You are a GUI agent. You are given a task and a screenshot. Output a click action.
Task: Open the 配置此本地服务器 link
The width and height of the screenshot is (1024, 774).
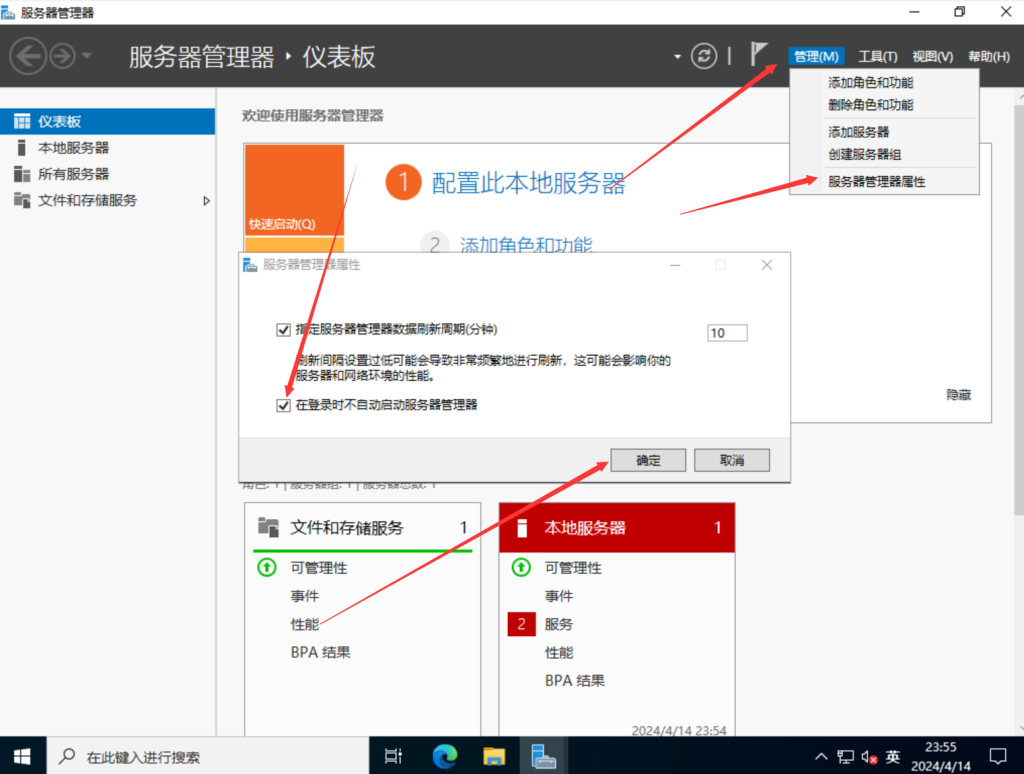pyautogui.click(x=528, y=183)
